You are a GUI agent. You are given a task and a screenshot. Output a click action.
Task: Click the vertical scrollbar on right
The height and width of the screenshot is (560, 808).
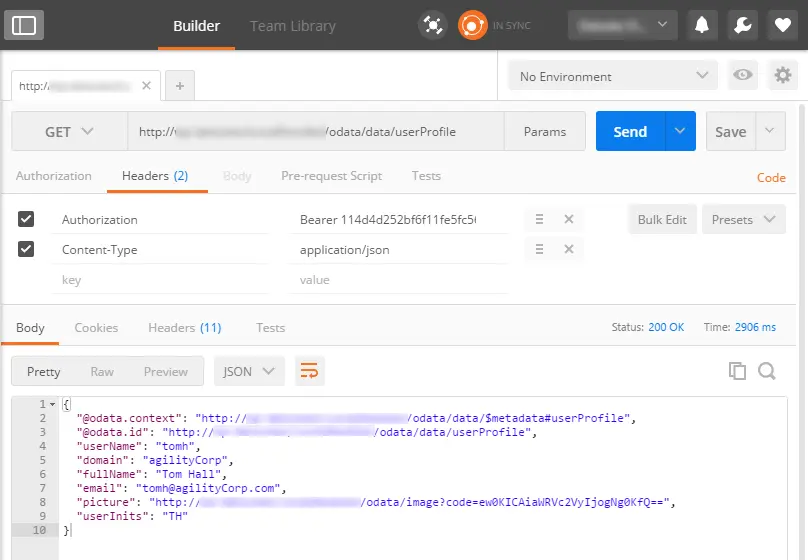[802, 330]
